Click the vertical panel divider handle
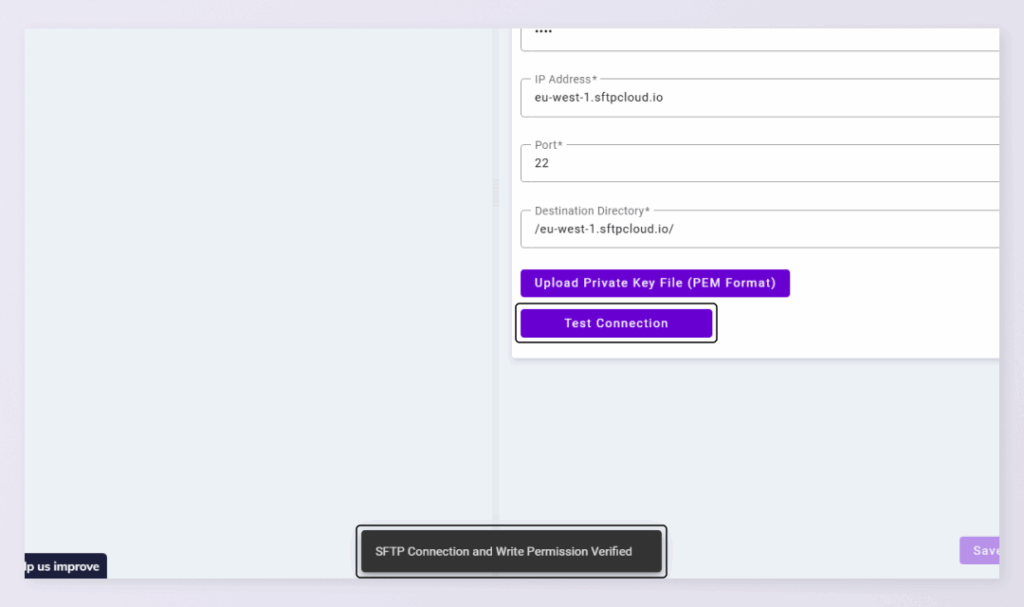 tap(496, 193)
